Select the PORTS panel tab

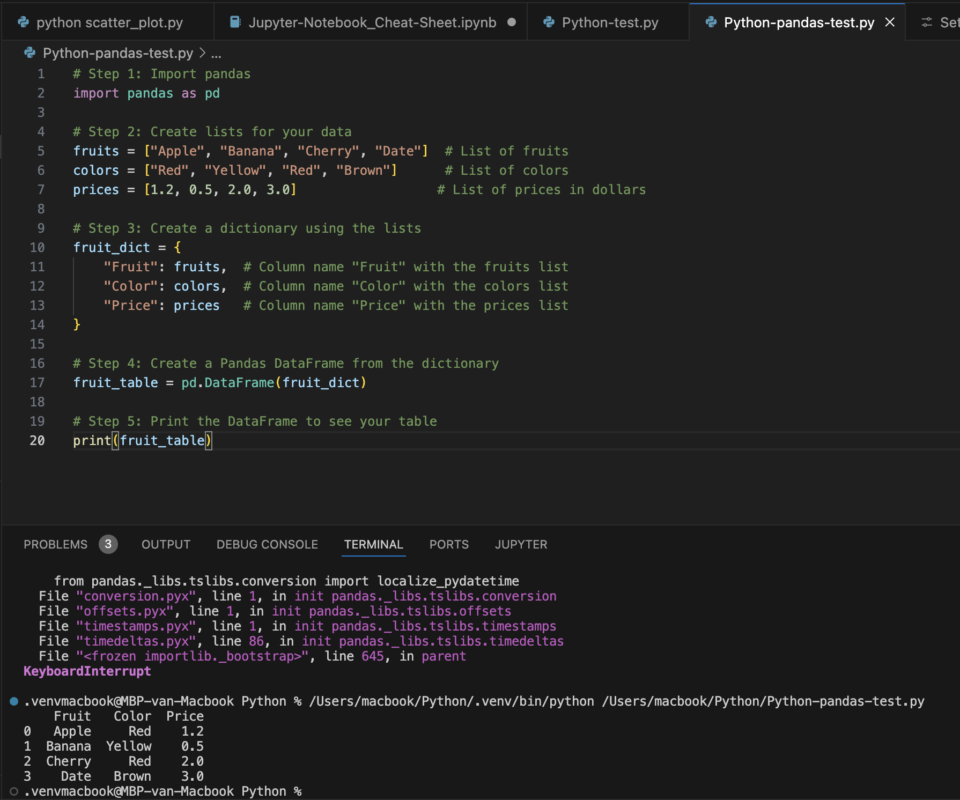pyautogui.click(x=449, y=544)
